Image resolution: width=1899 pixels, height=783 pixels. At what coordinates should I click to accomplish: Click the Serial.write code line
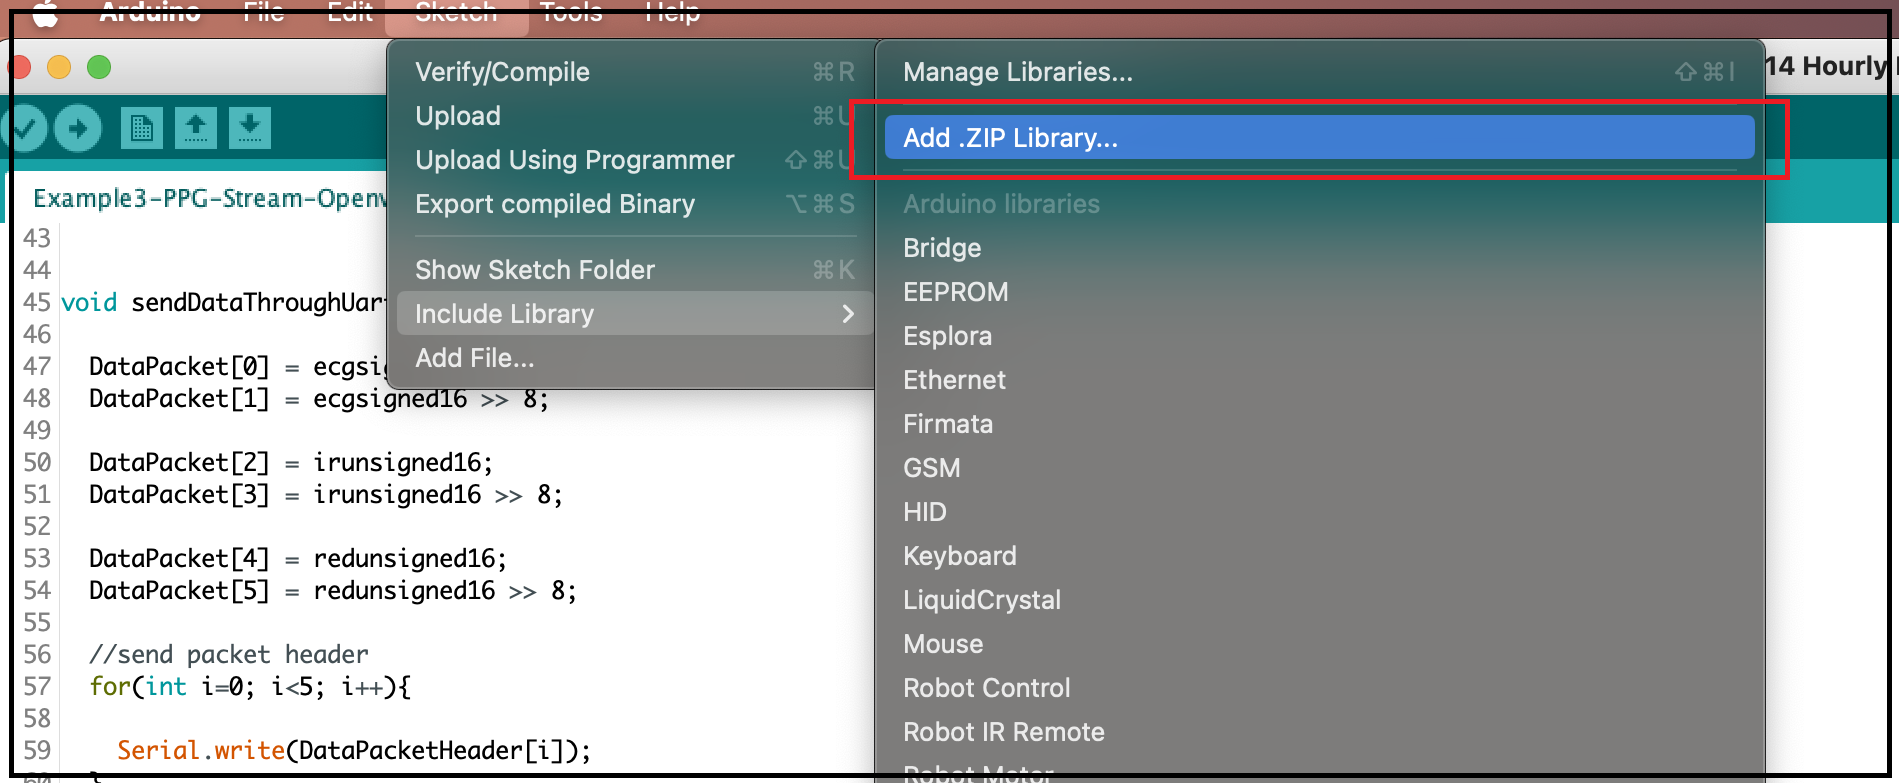(354, 750)
